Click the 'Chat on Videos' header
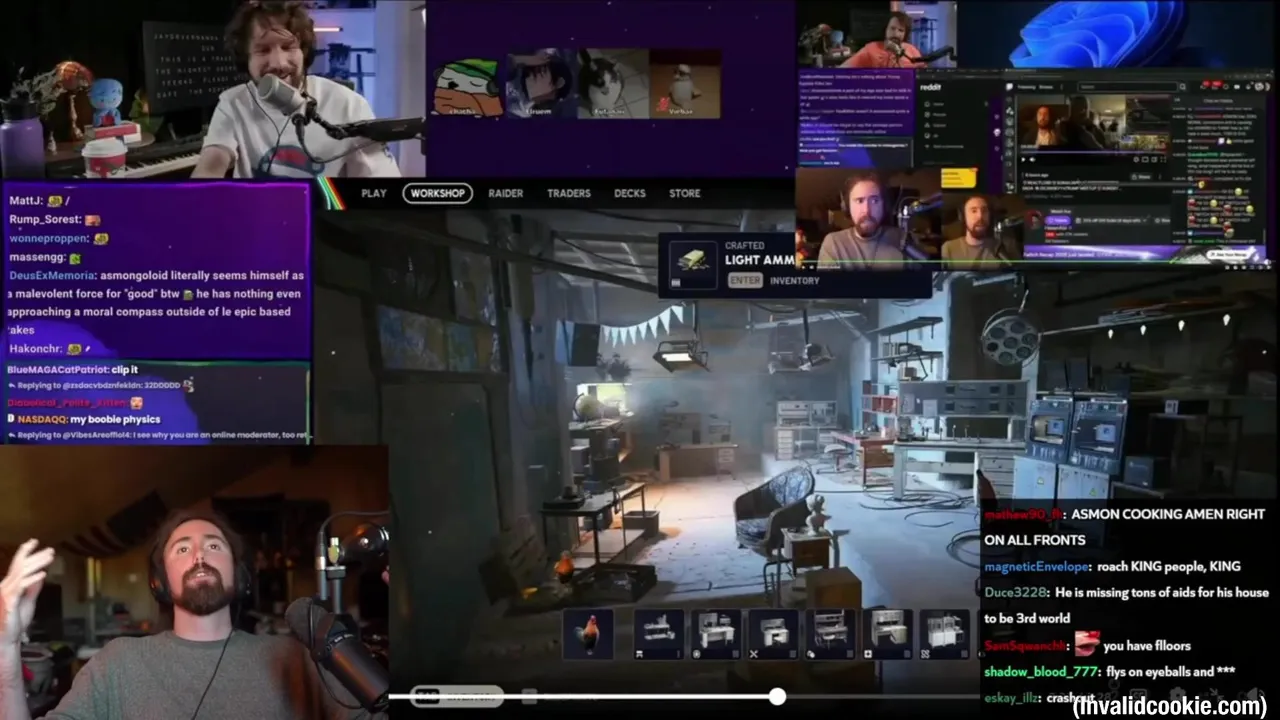Screen dimensions: 1280x720 [x=1220, y=101]
